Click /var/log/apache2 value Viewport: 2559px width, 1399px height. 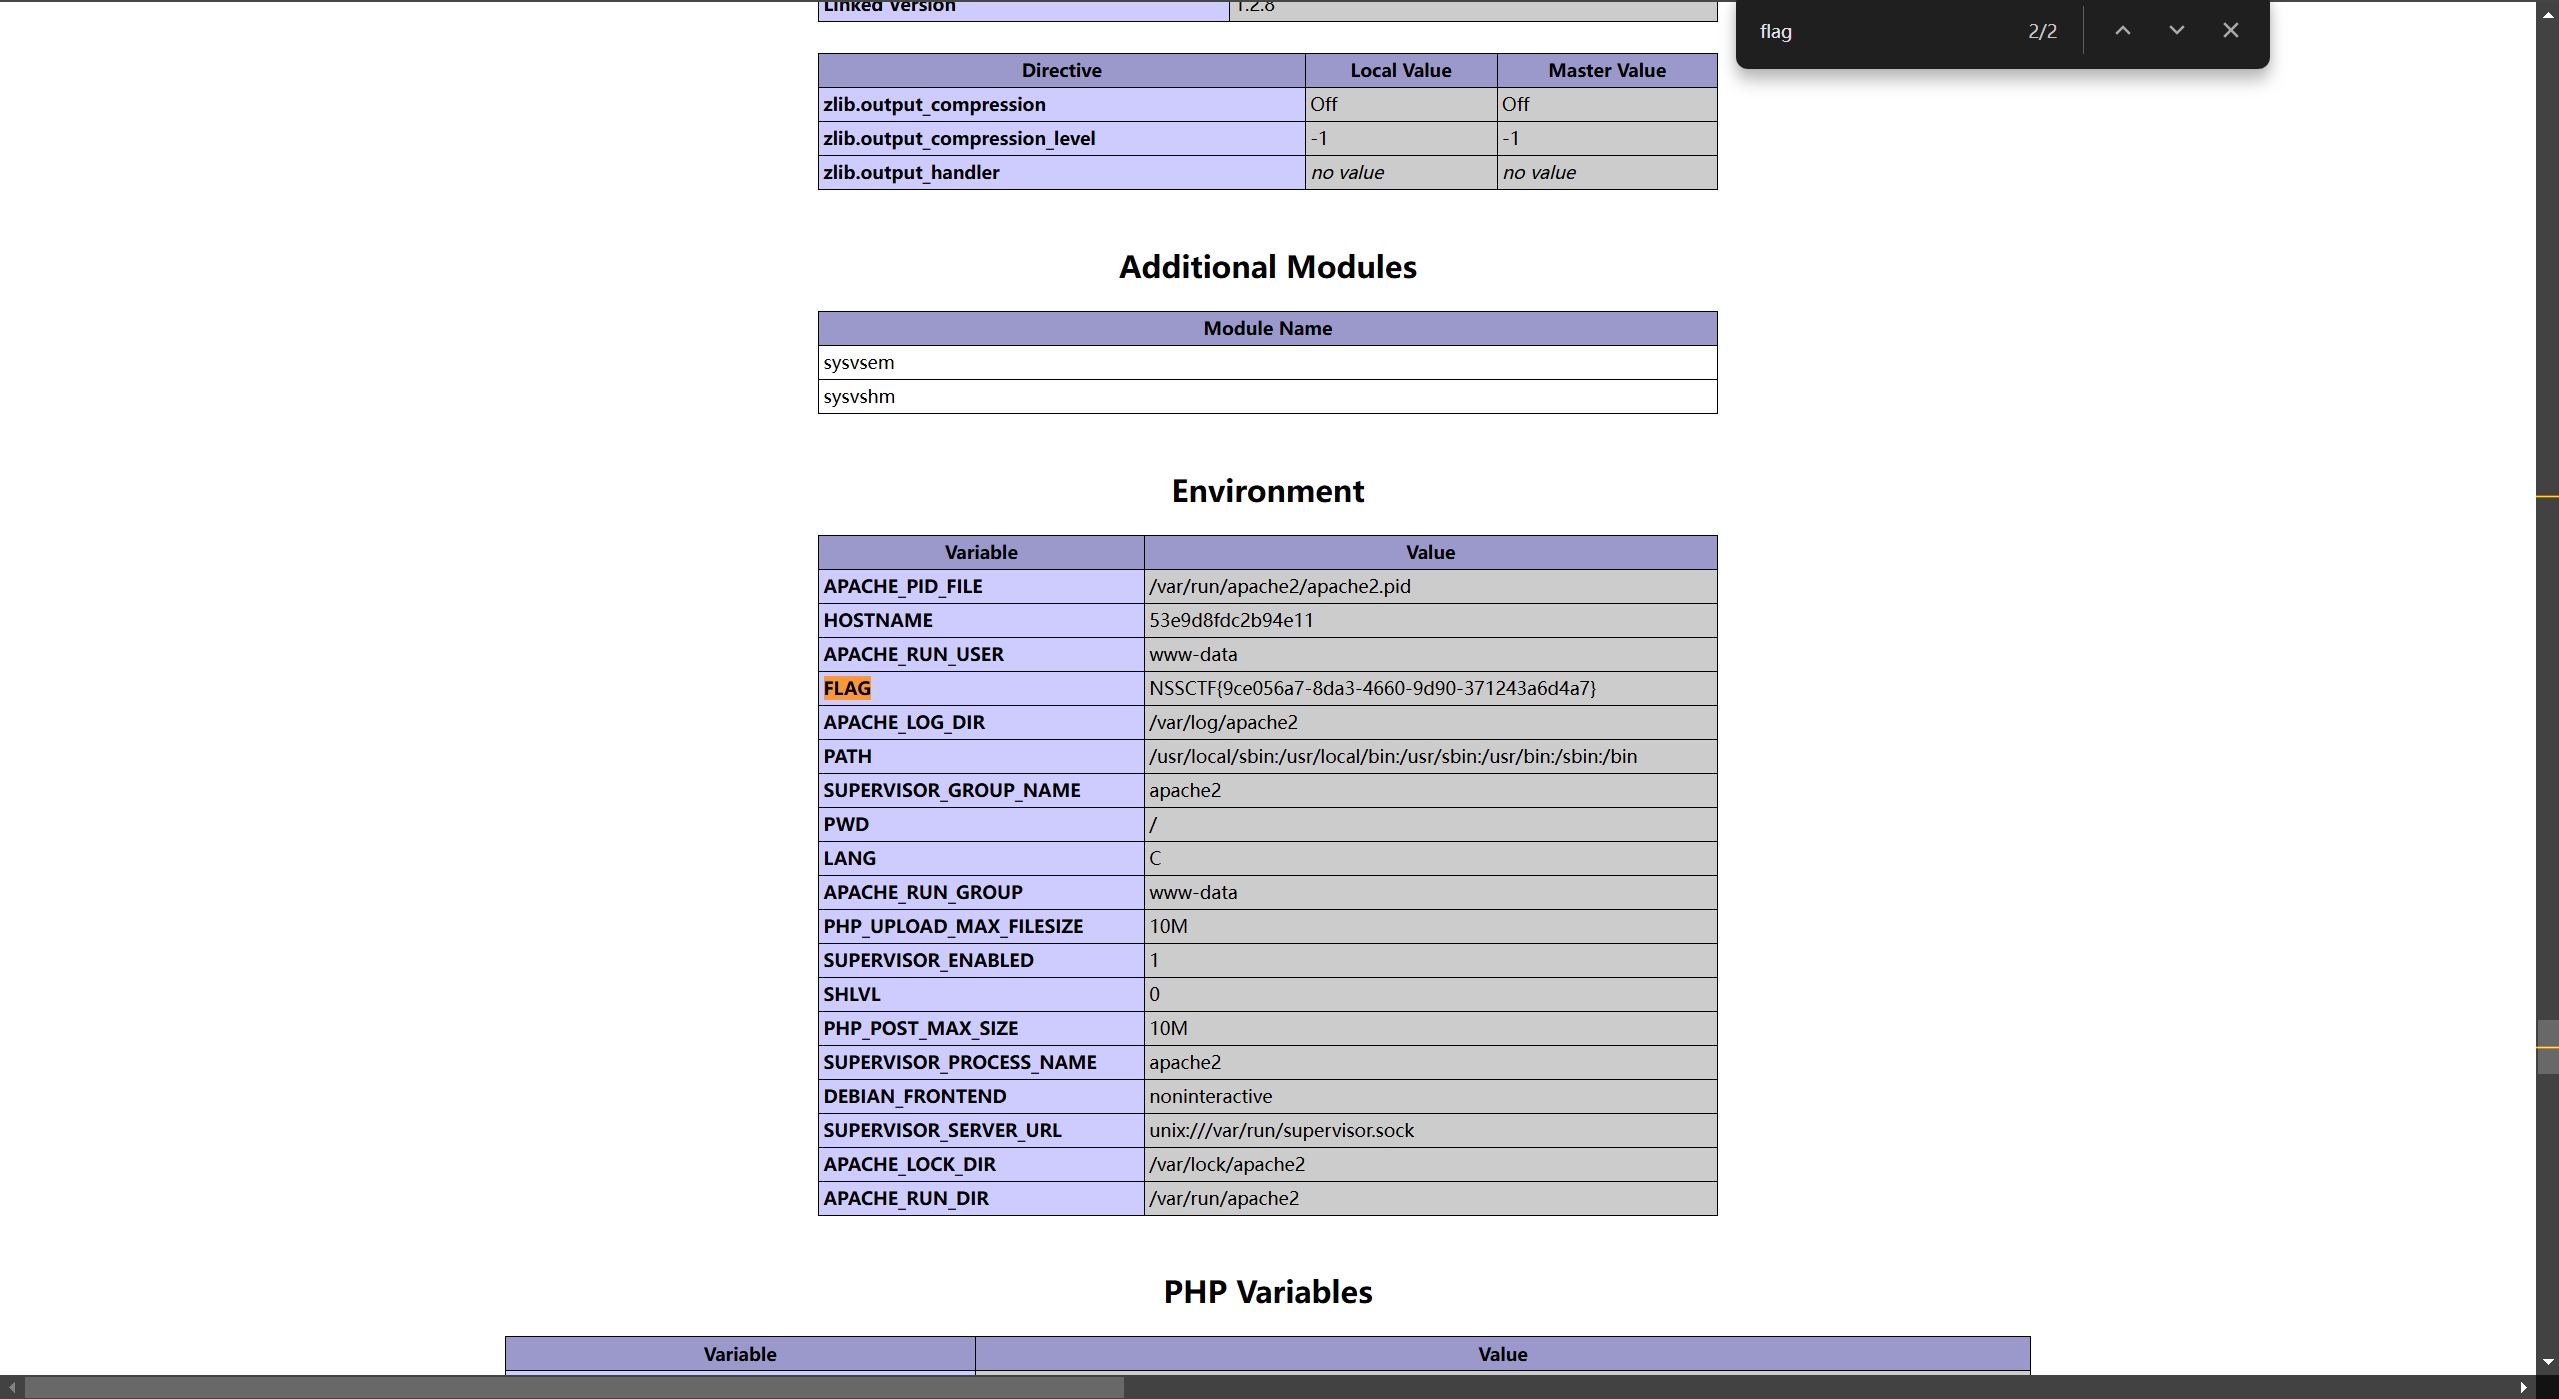pos(1223,722)
